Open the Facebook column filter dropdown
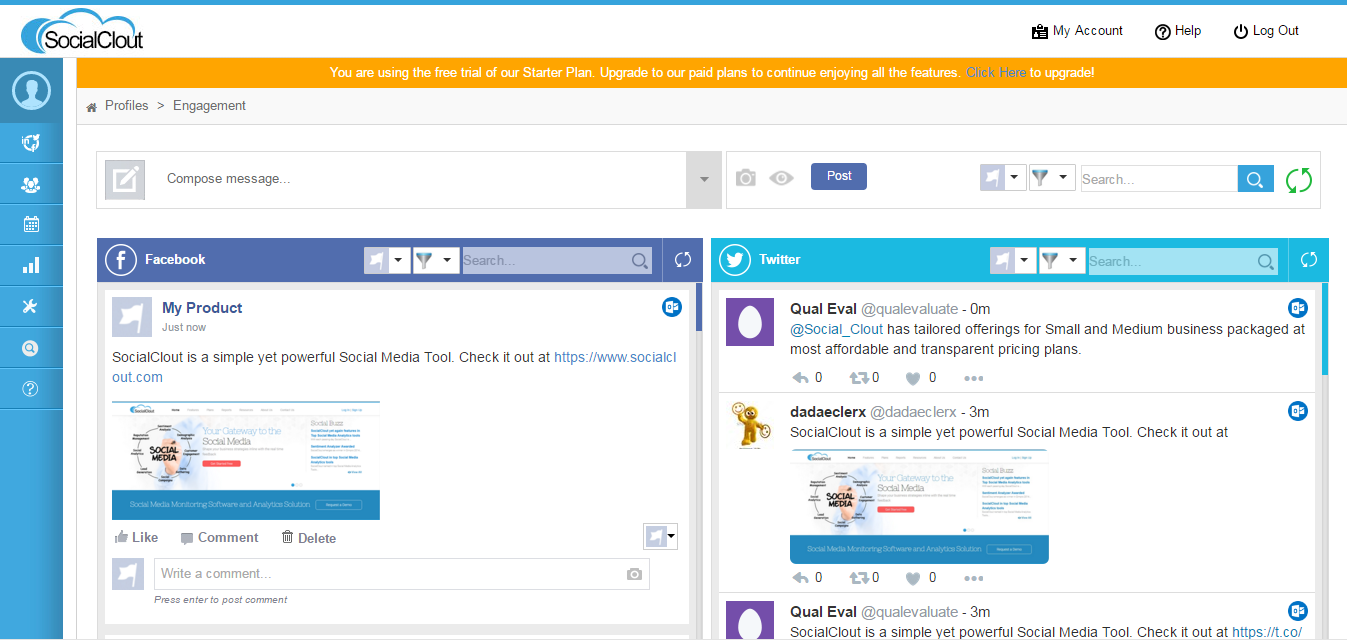The height and width of the screenshot is (640, 1347). point(435,260)
